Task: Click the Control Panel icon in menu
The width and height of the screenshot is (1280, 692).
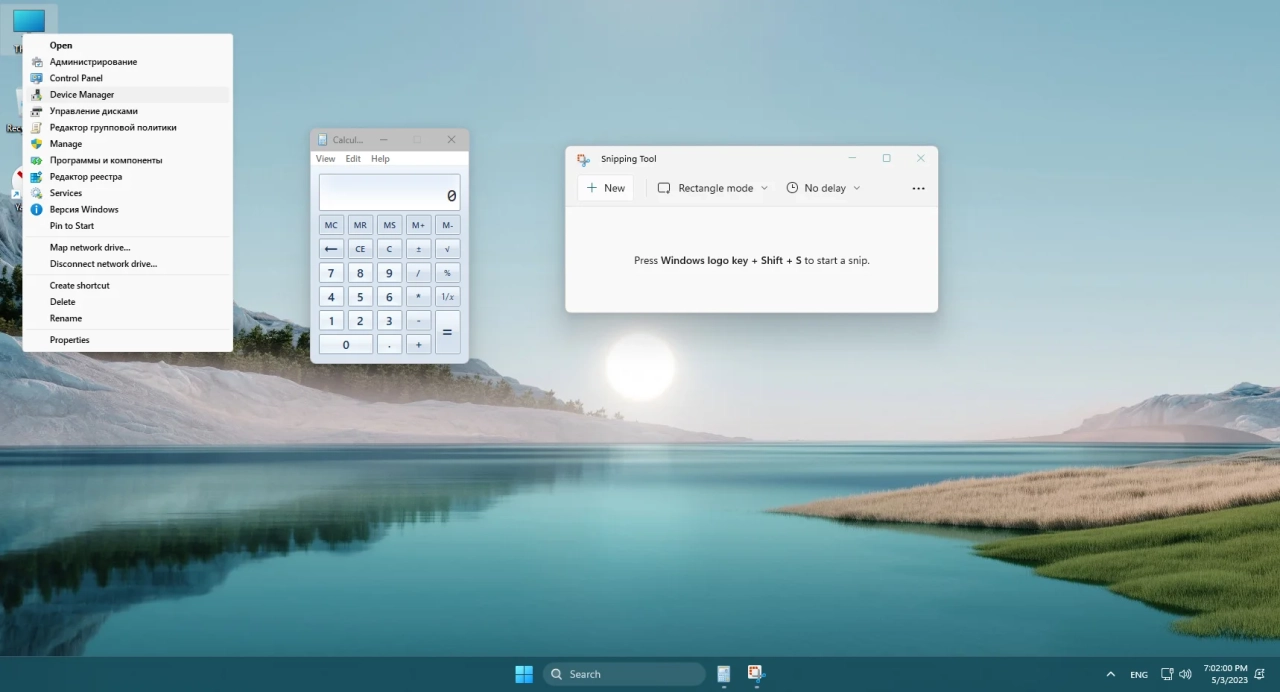Action: click(x=37, y=78)
